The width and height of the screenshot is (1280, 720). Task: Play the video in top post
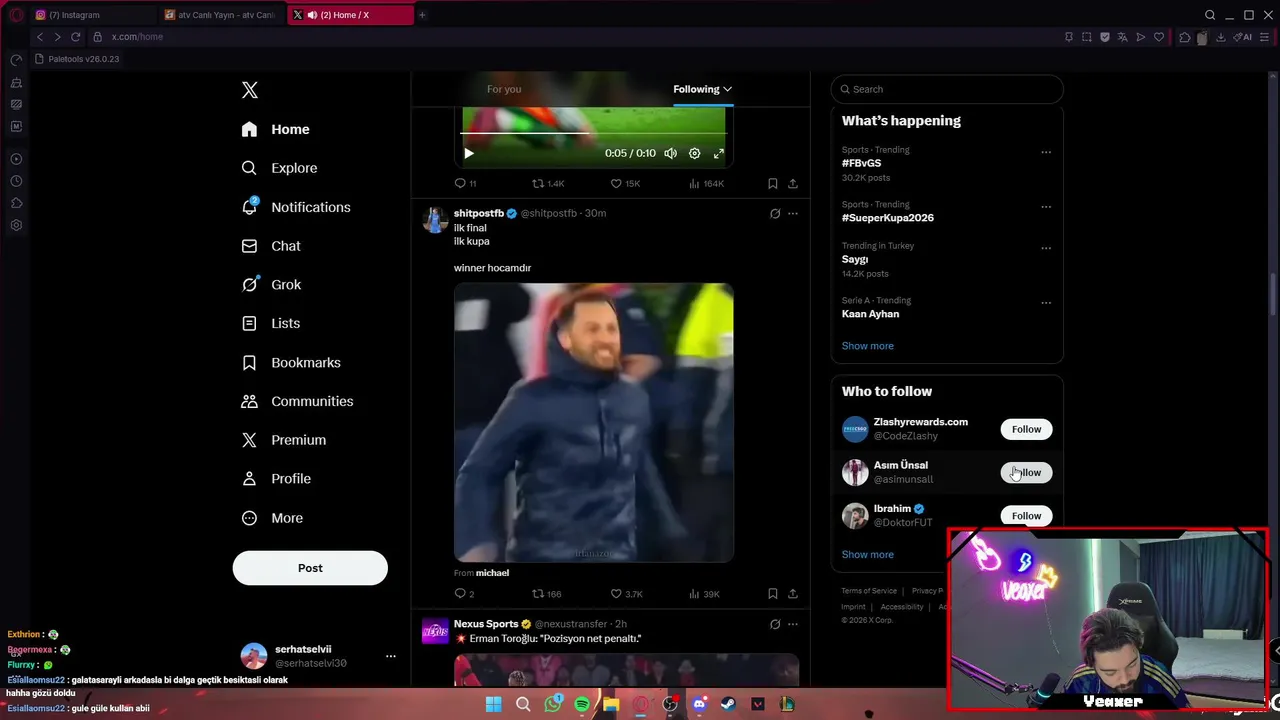(x=469, y=153)
